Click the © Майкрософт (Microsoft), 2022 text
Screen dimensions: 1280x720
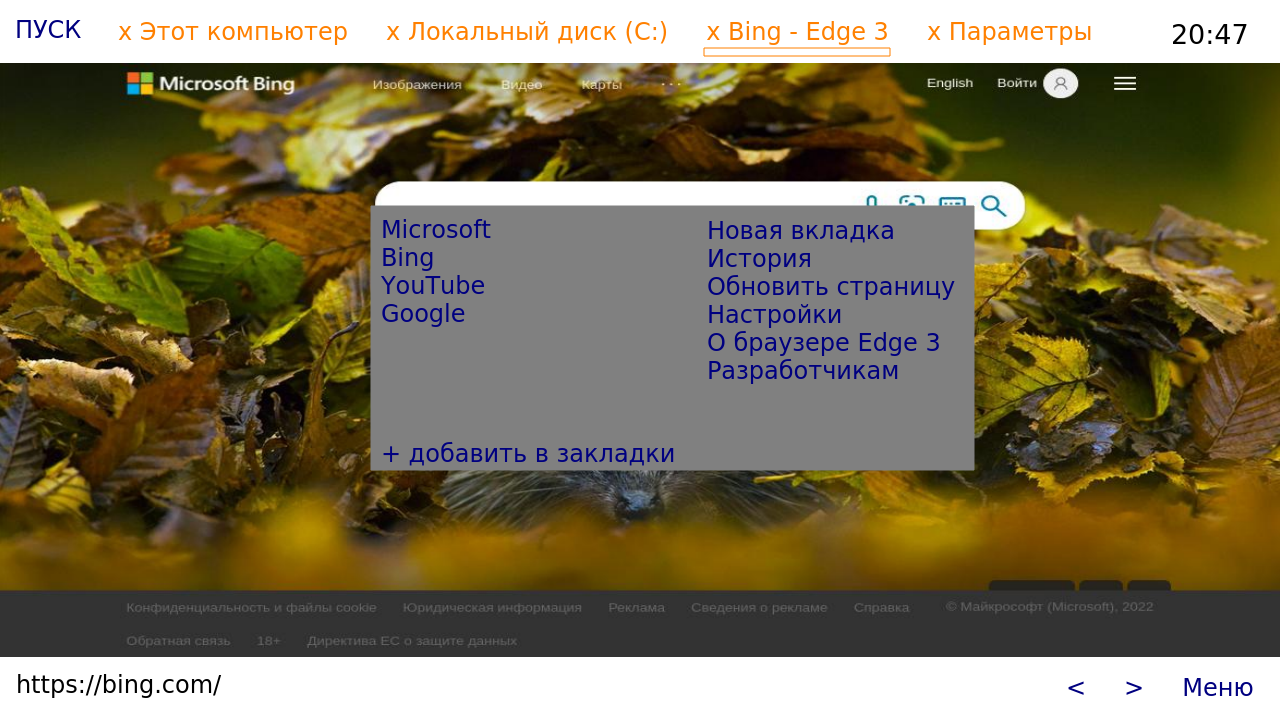click(x=1050, y=607)
